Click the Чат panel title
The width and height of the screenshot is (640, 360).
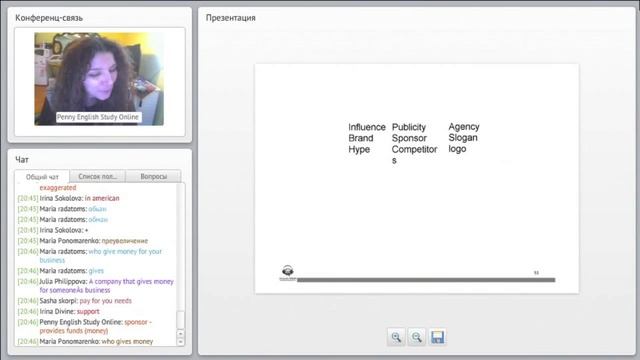click(22, 160)
